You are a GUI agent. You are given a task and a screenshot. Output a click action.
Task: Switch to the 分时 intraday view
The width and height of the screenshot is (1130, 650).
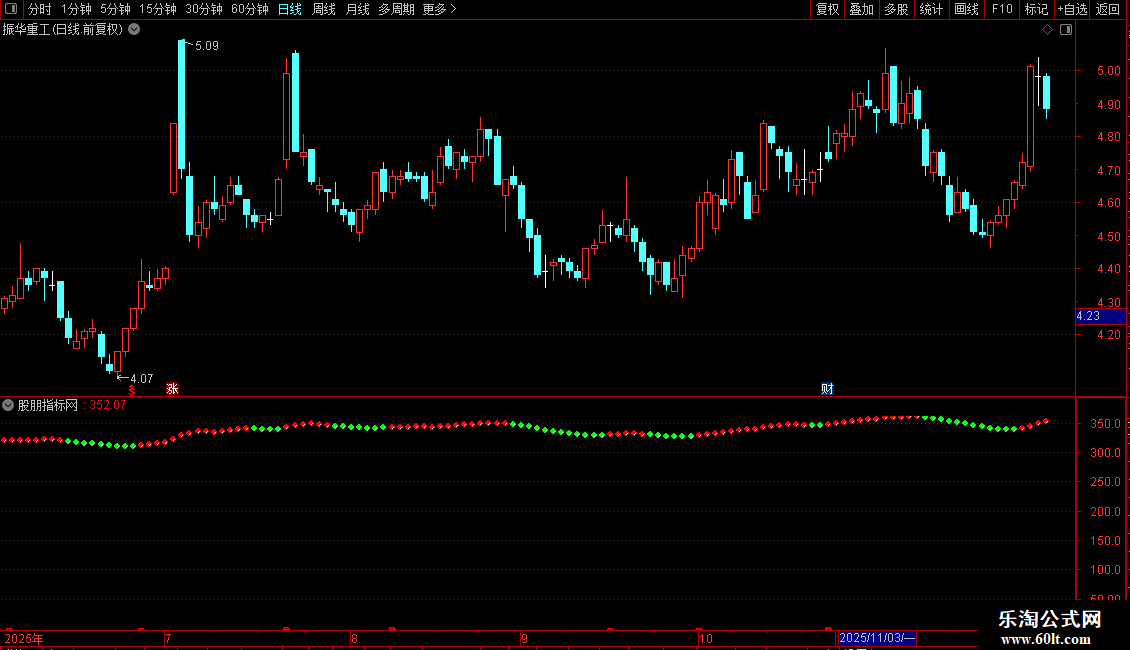(x=40, y=9)
